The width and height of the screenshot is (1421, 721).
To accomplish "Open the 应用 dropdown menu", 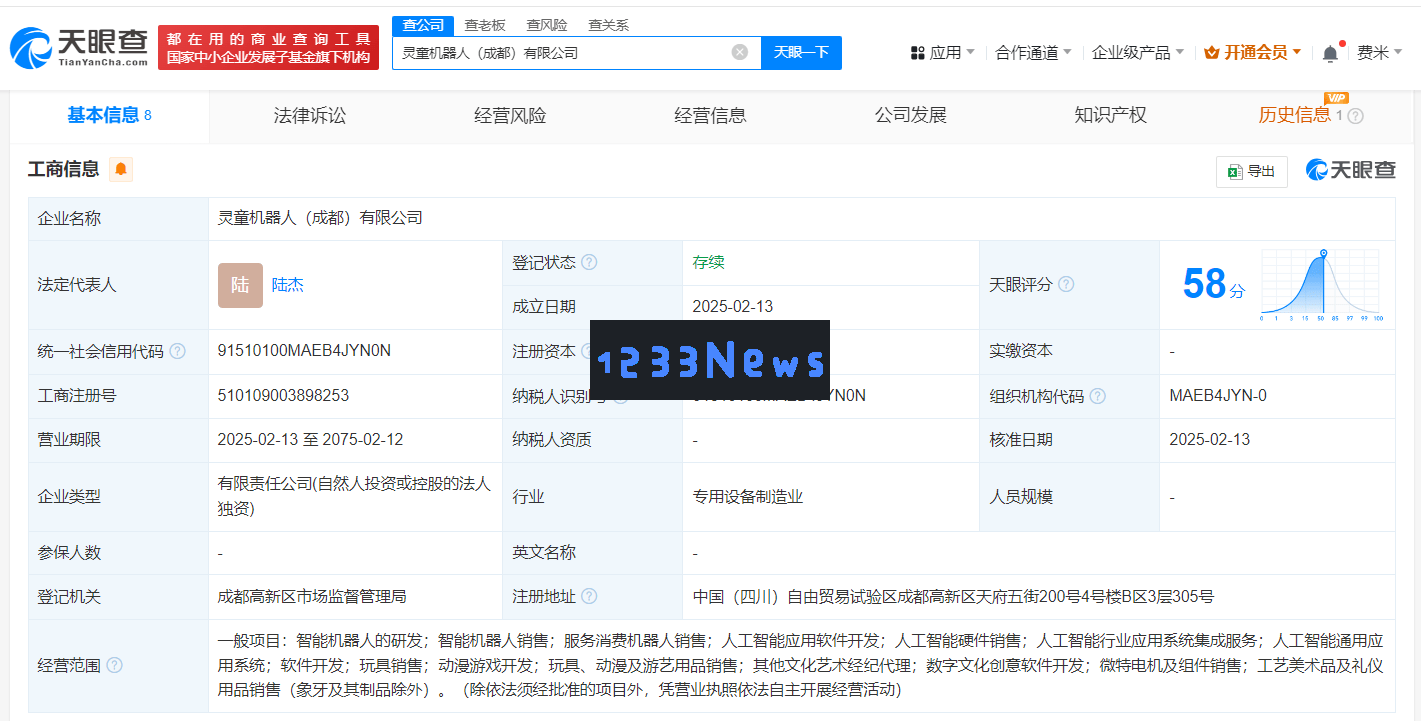I will tap(943, 53).
